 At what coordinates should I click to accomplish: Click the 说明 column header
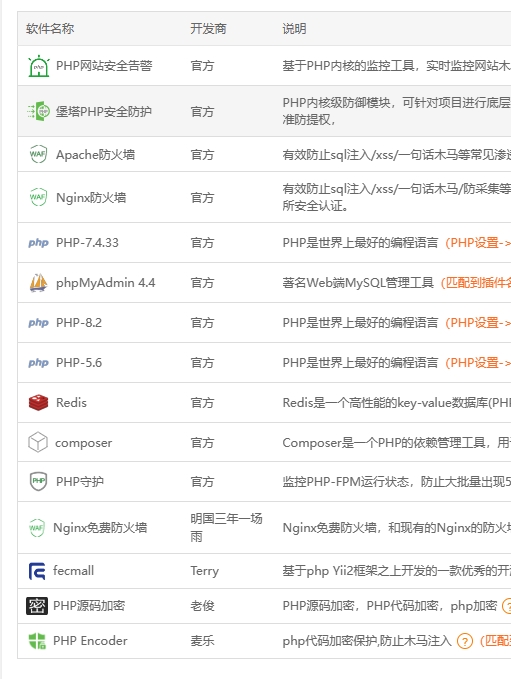(x=294, y=29)
